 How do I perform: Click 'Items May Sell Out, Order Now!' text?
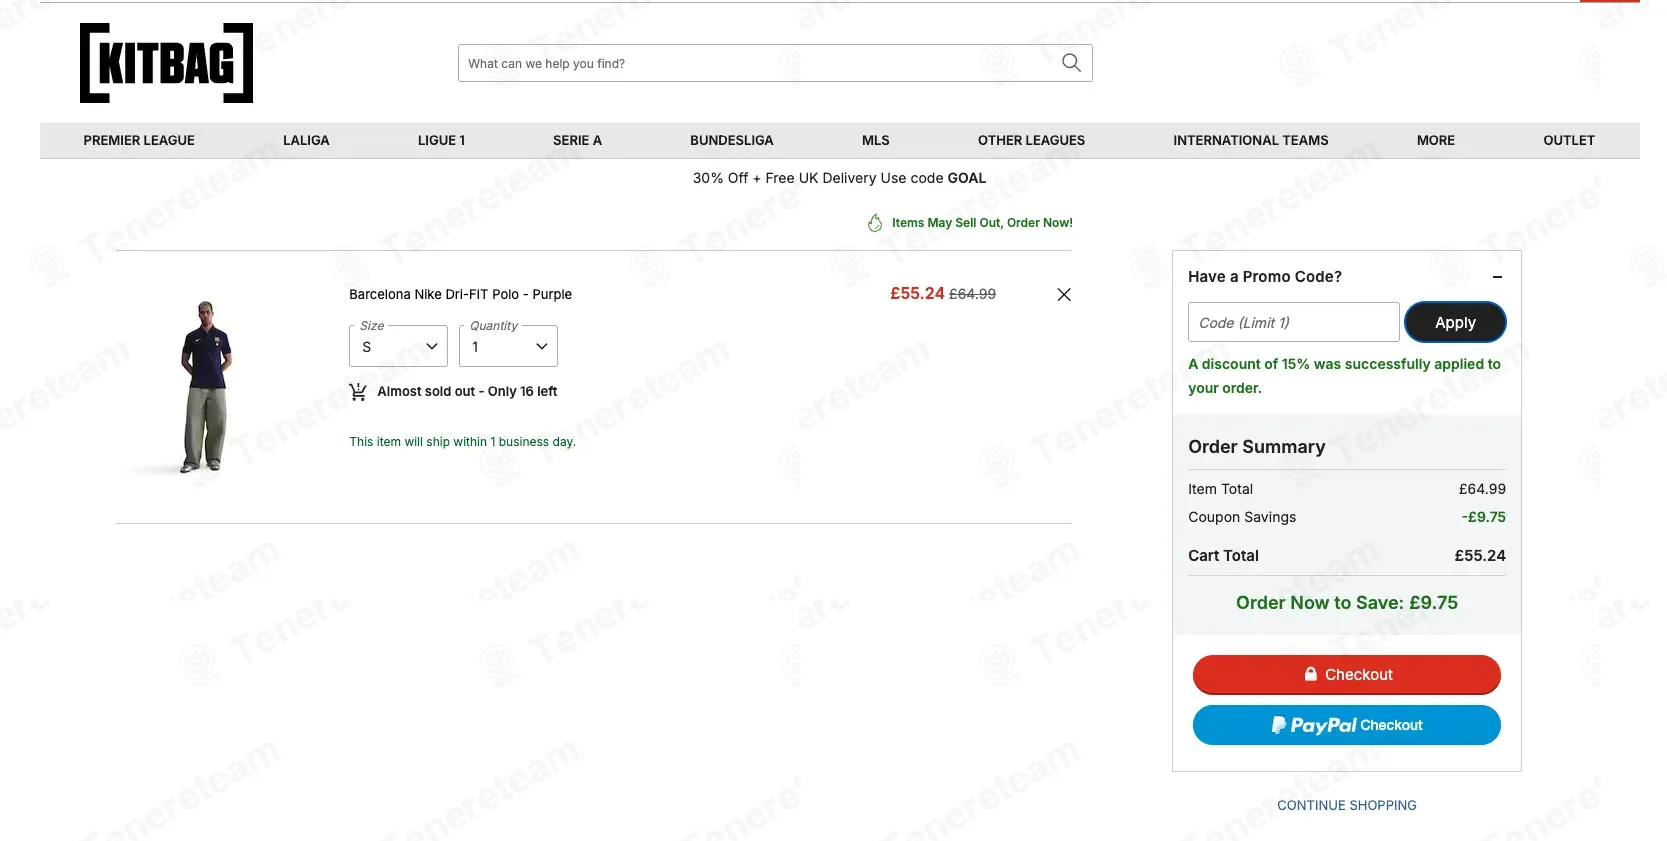(982, 223)
